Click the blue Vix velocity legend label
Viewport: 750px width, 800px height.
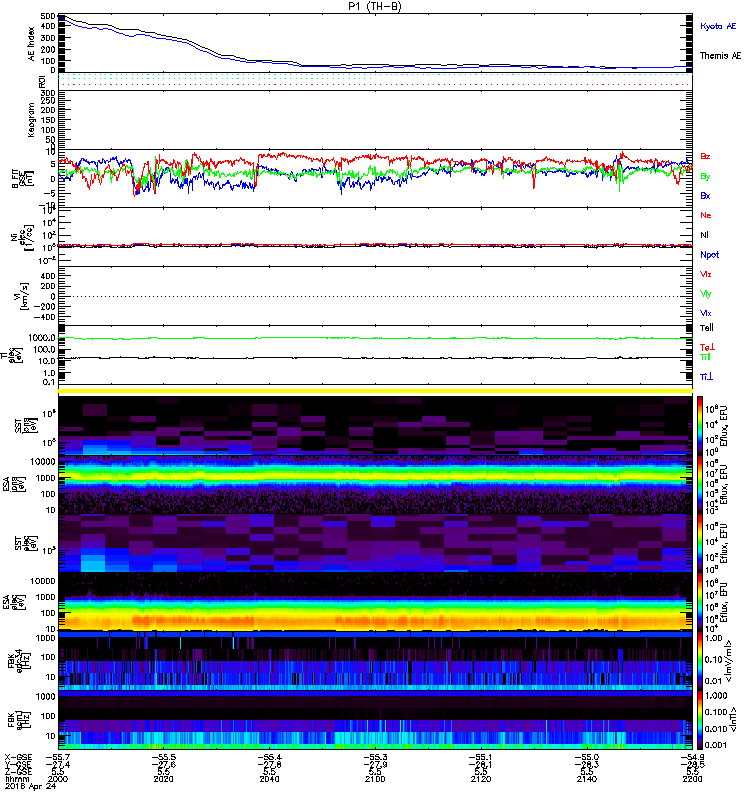706,313
